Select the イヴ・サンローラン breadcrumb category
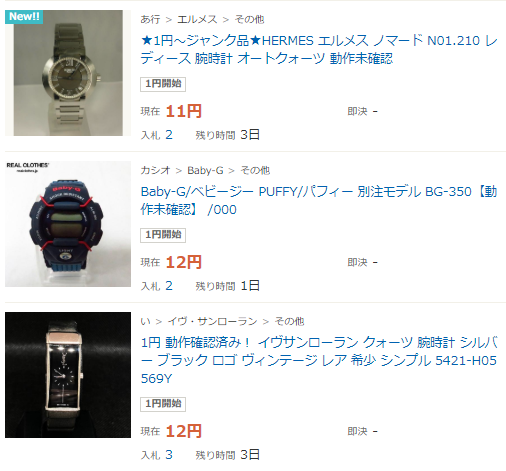 tap(212, 321)
